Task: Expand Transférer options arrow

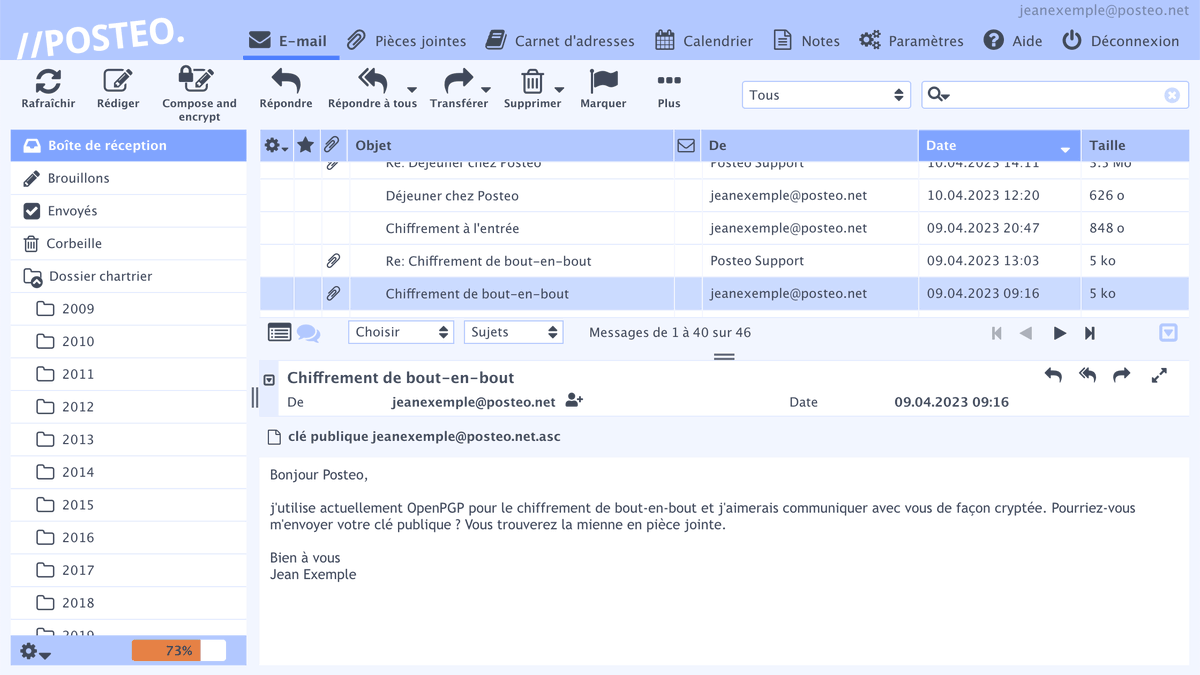Action: coord(486,90)
